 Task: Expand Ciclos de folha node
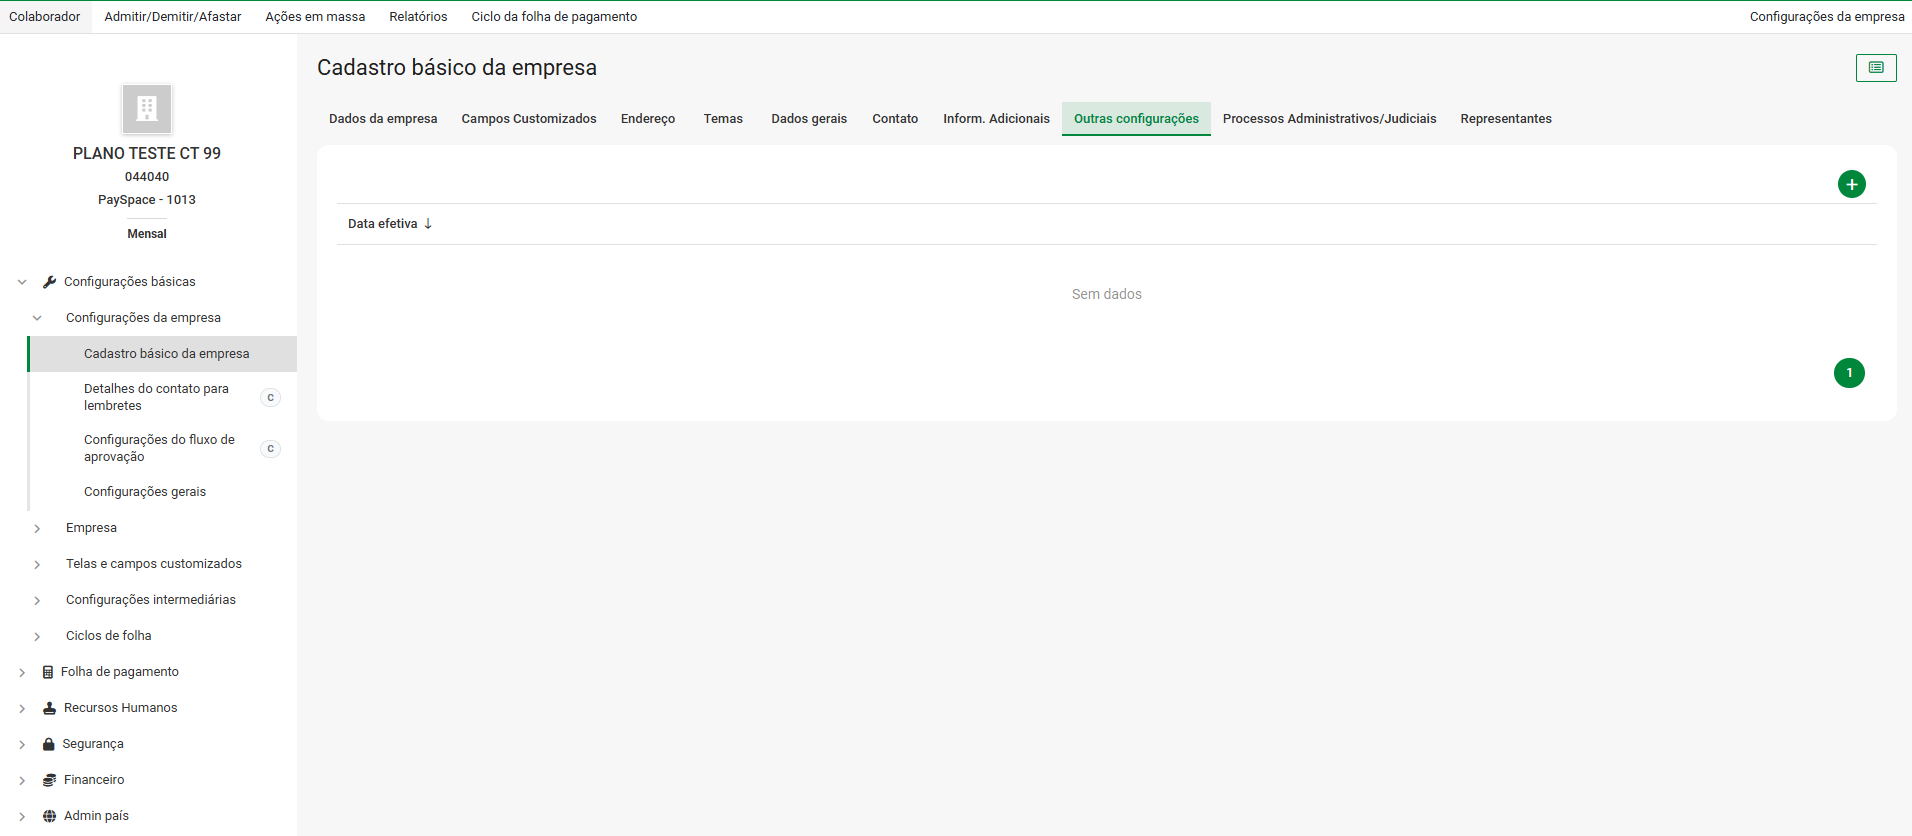[x=37, y=636]
